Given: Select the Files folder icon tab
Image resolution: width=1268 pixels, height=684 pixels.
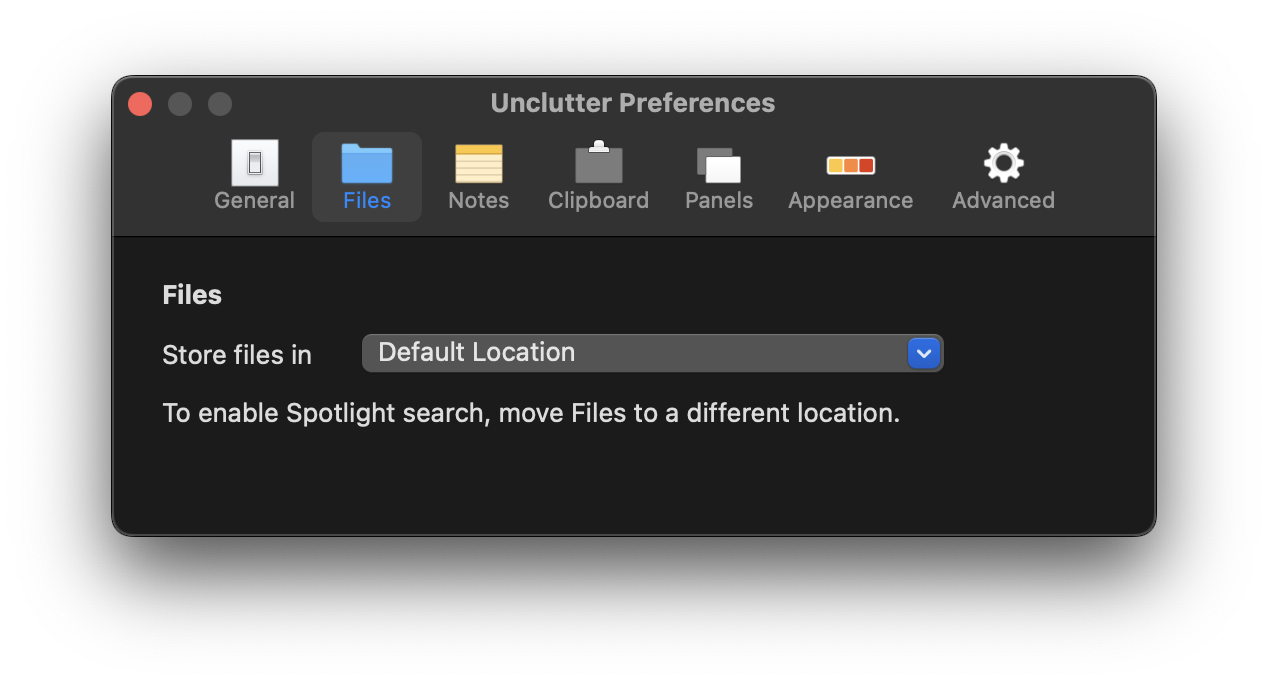Looking at the screenshot, I should (x=367, y=177).
